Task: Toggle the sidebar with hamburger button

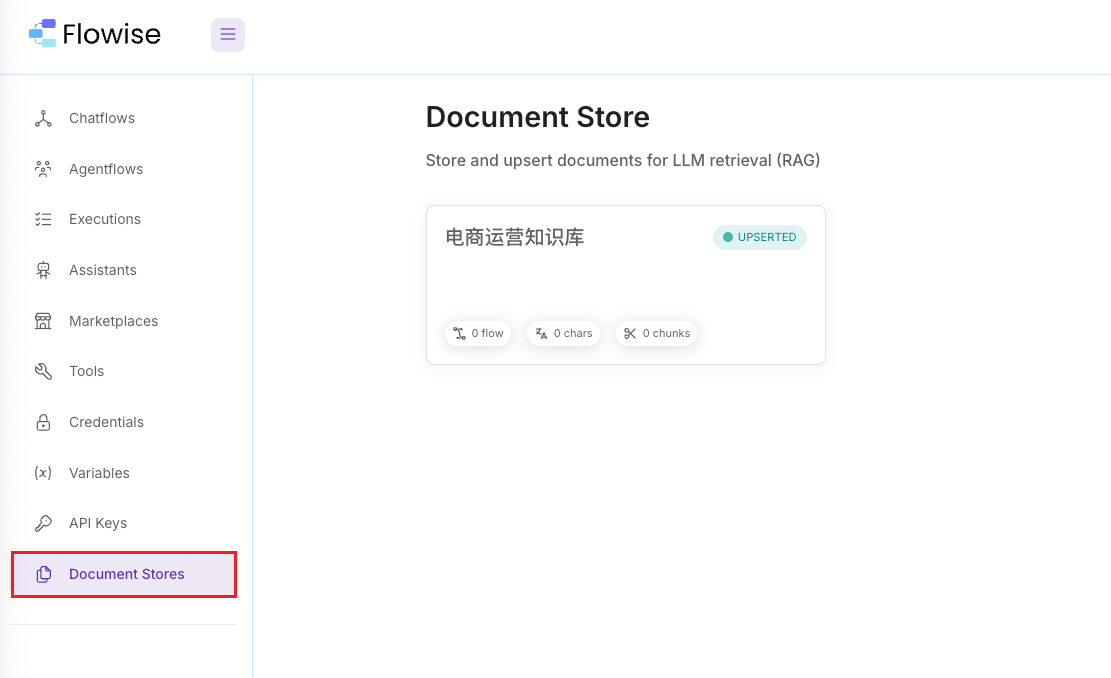Action: coord(228,35)
